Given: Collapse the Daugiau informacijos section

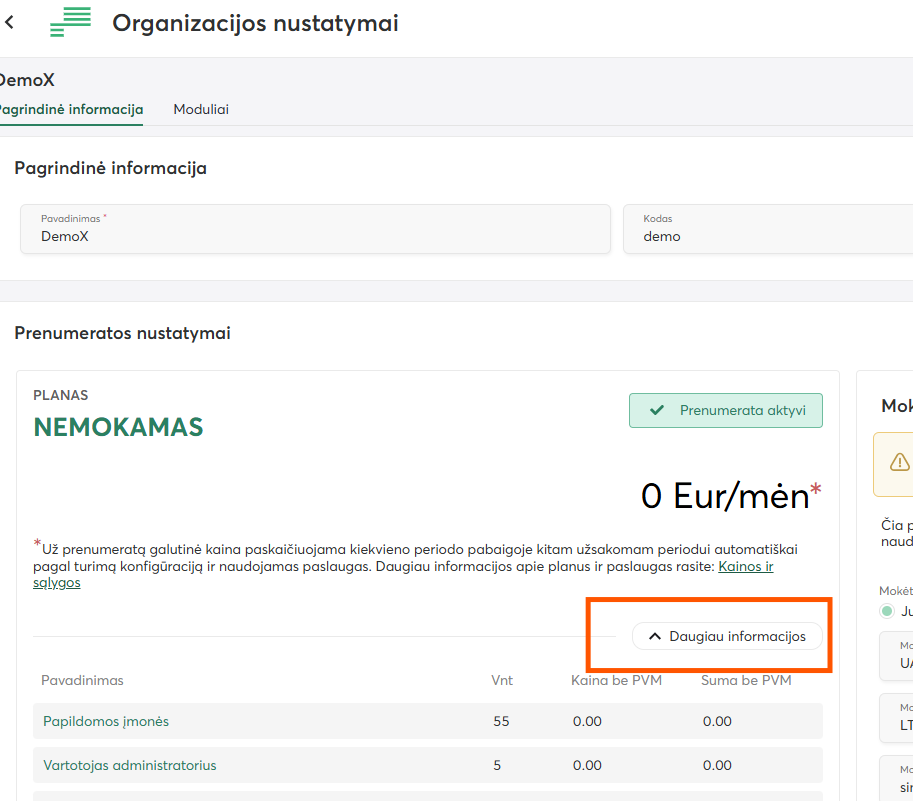Looking at the screenshot, I should coord(727,636).
